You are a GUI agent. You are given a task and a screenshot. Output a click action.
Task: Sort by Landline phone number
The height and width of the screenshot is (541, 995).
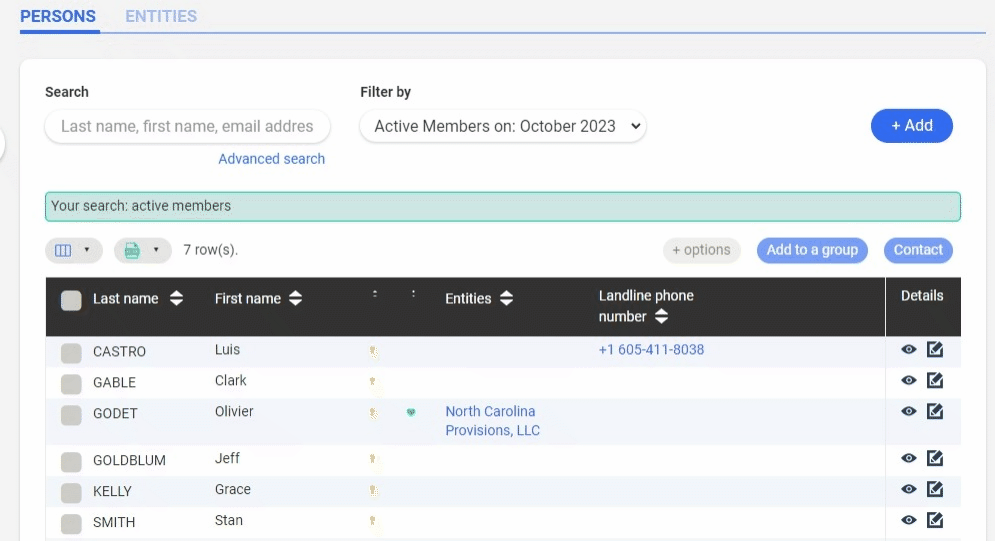pyautogui.click(x=661, y=316)
